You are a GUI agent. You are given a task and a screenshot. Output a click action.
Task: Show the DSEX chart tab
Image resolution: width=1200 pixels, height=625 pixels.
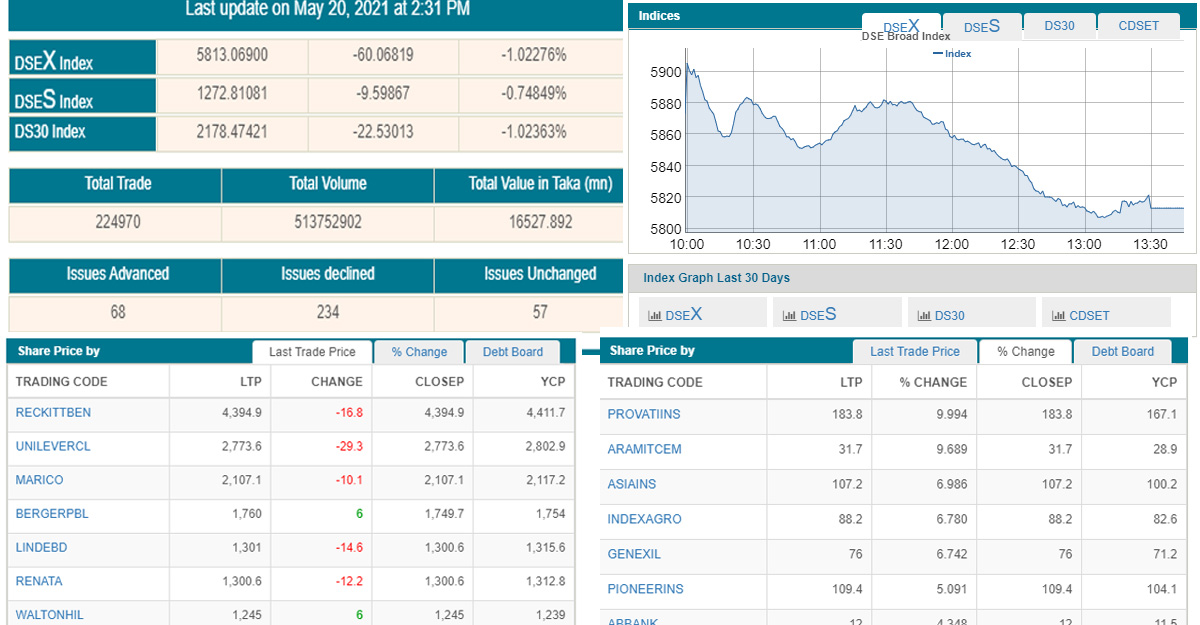(900, 26)
